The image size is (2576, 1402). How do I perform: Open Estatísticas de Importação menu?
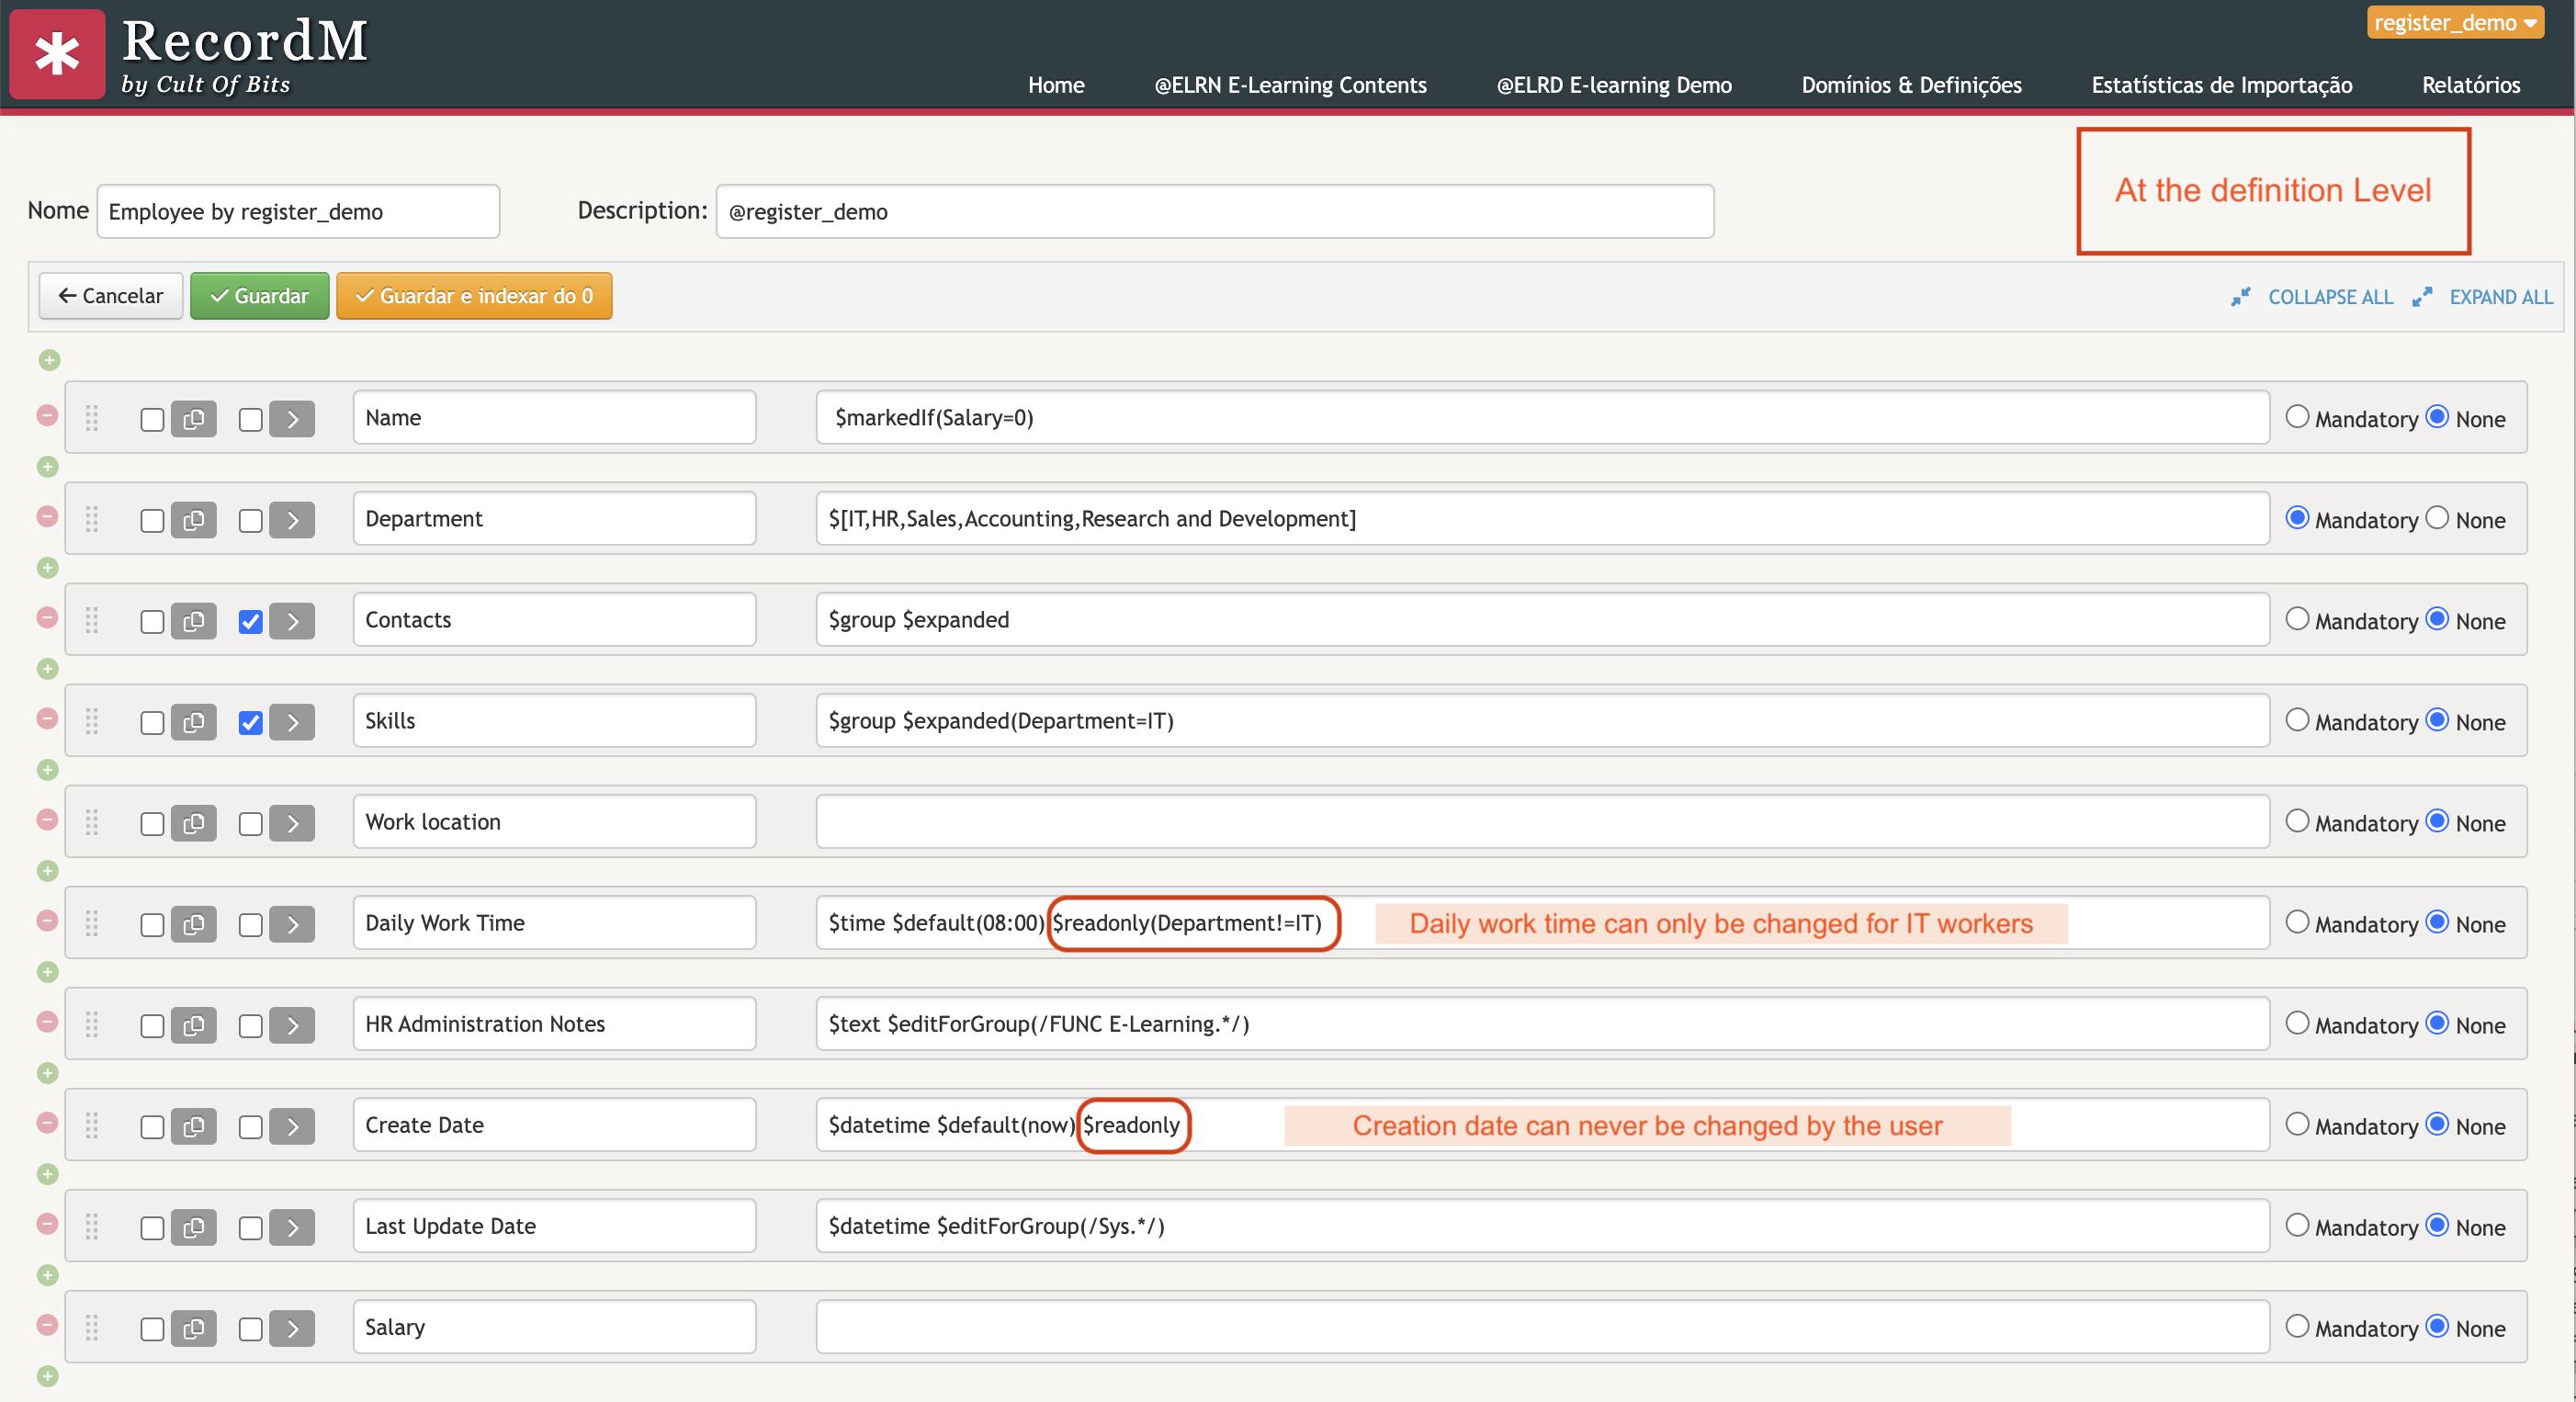pos(2221,85)
